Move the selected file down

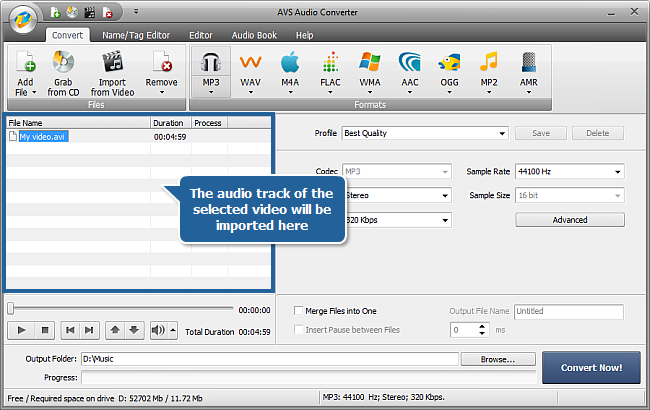[134, 330]
